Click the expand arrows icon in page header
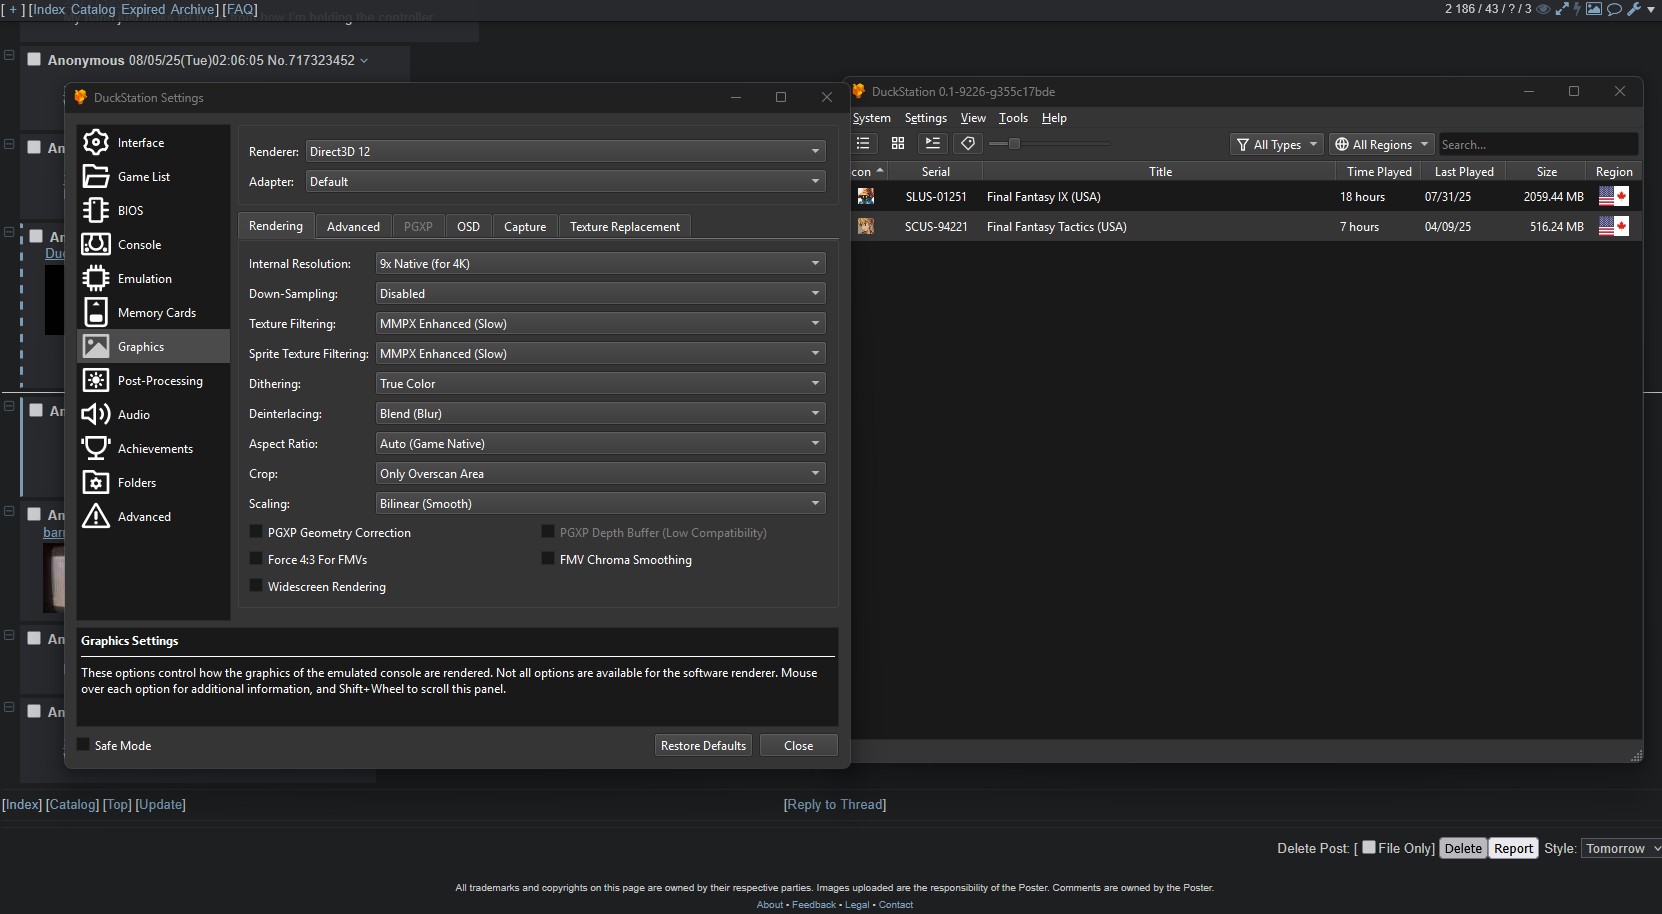 pyautogui.click(x=1561, y=9)
